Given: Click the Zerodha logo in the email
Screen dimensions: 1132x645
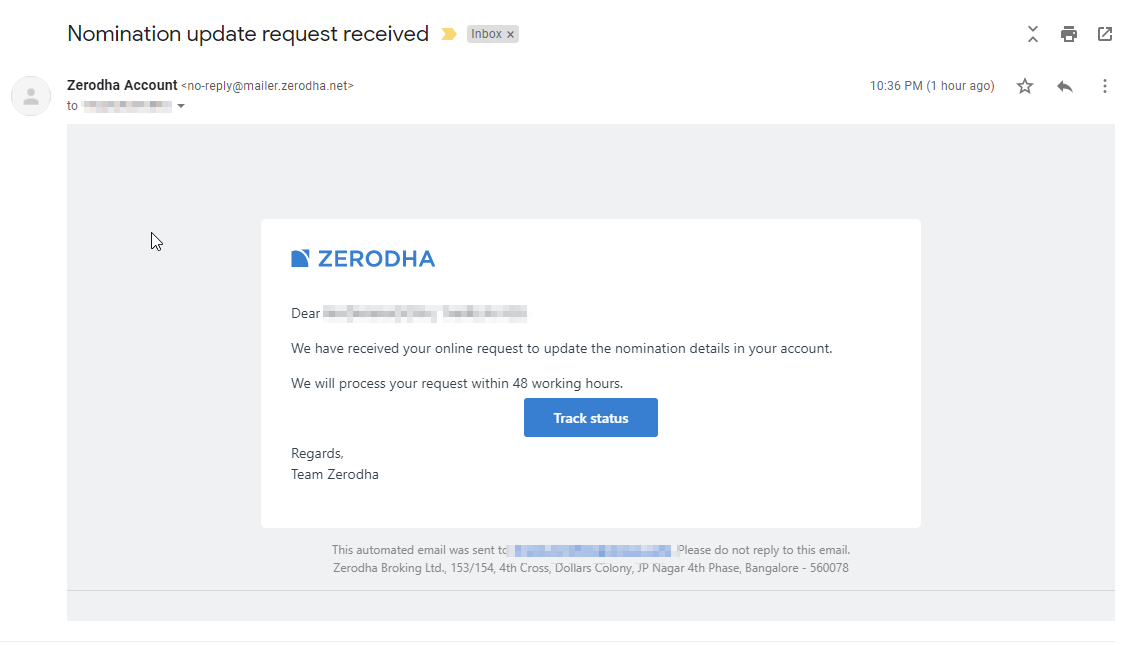Looking at the screenshot, I should point(362,259).
